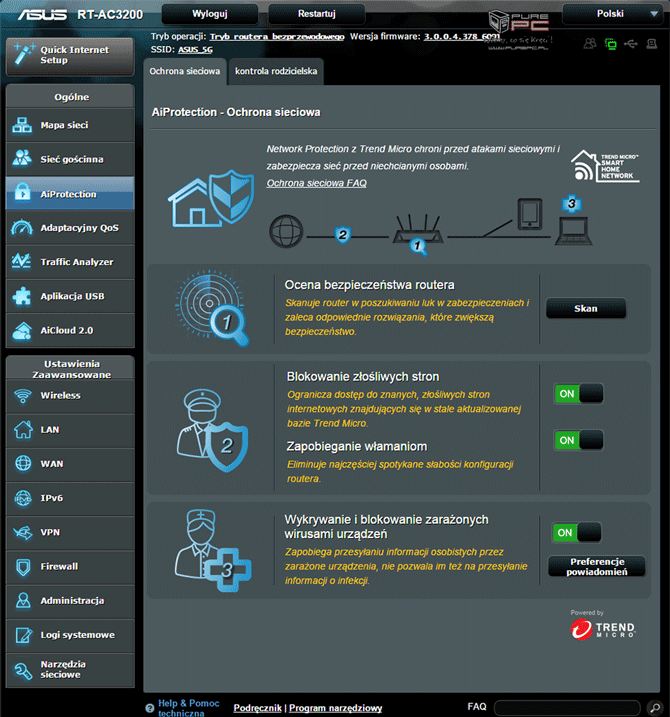This screenshot has height=717, width=670.
Task: Click the Adaptacyjny QoS gauge icon
Action: tap(22, 227)
